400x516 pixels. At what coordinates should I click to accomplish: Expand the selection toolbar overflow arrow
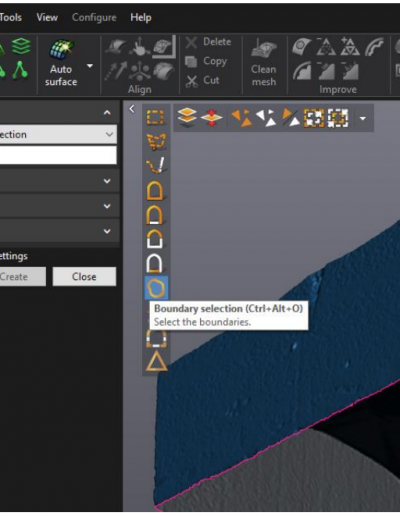[363, 118]
